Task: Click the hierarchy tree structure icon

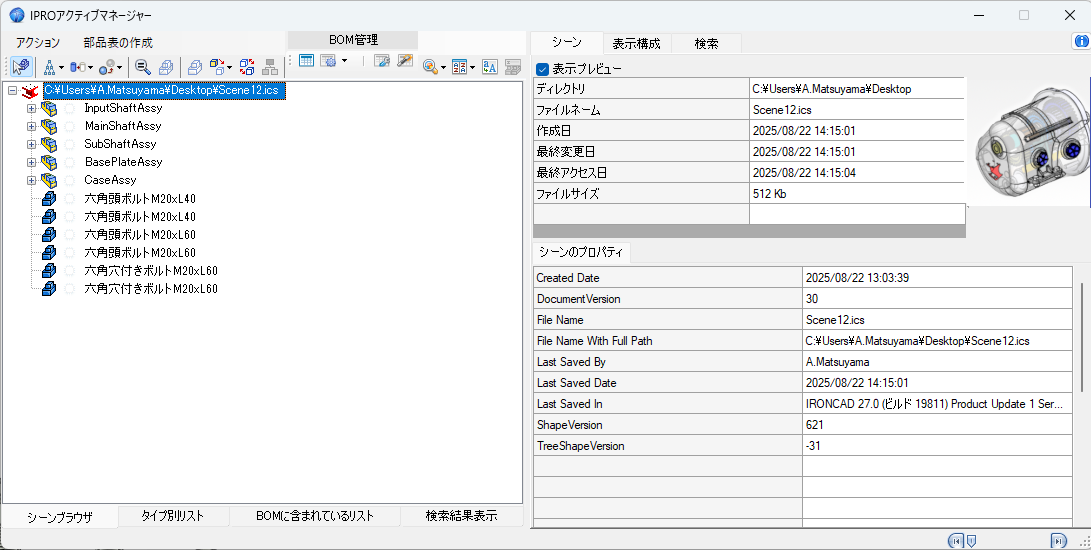Action: pyautogui.click(x=49, y=67)
